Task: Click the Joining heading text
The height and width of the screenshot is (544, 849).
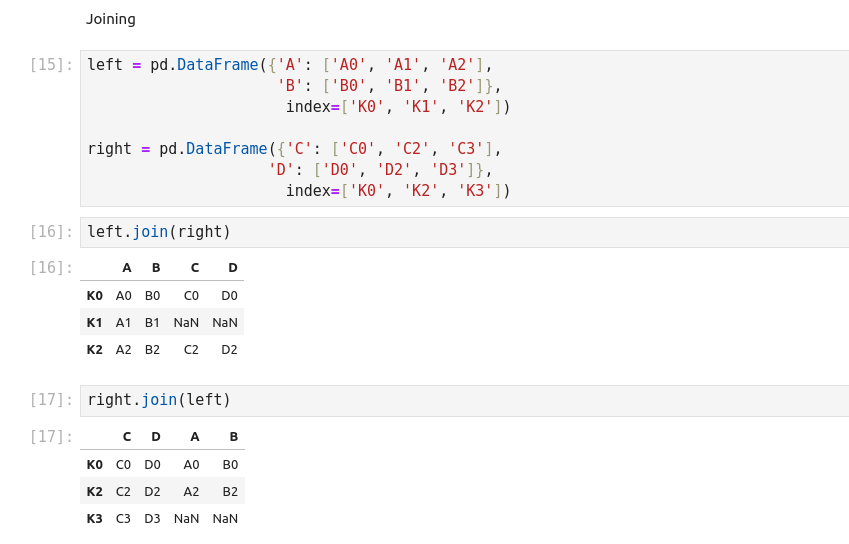Action: pyautogui.click(x=111, y=19)
